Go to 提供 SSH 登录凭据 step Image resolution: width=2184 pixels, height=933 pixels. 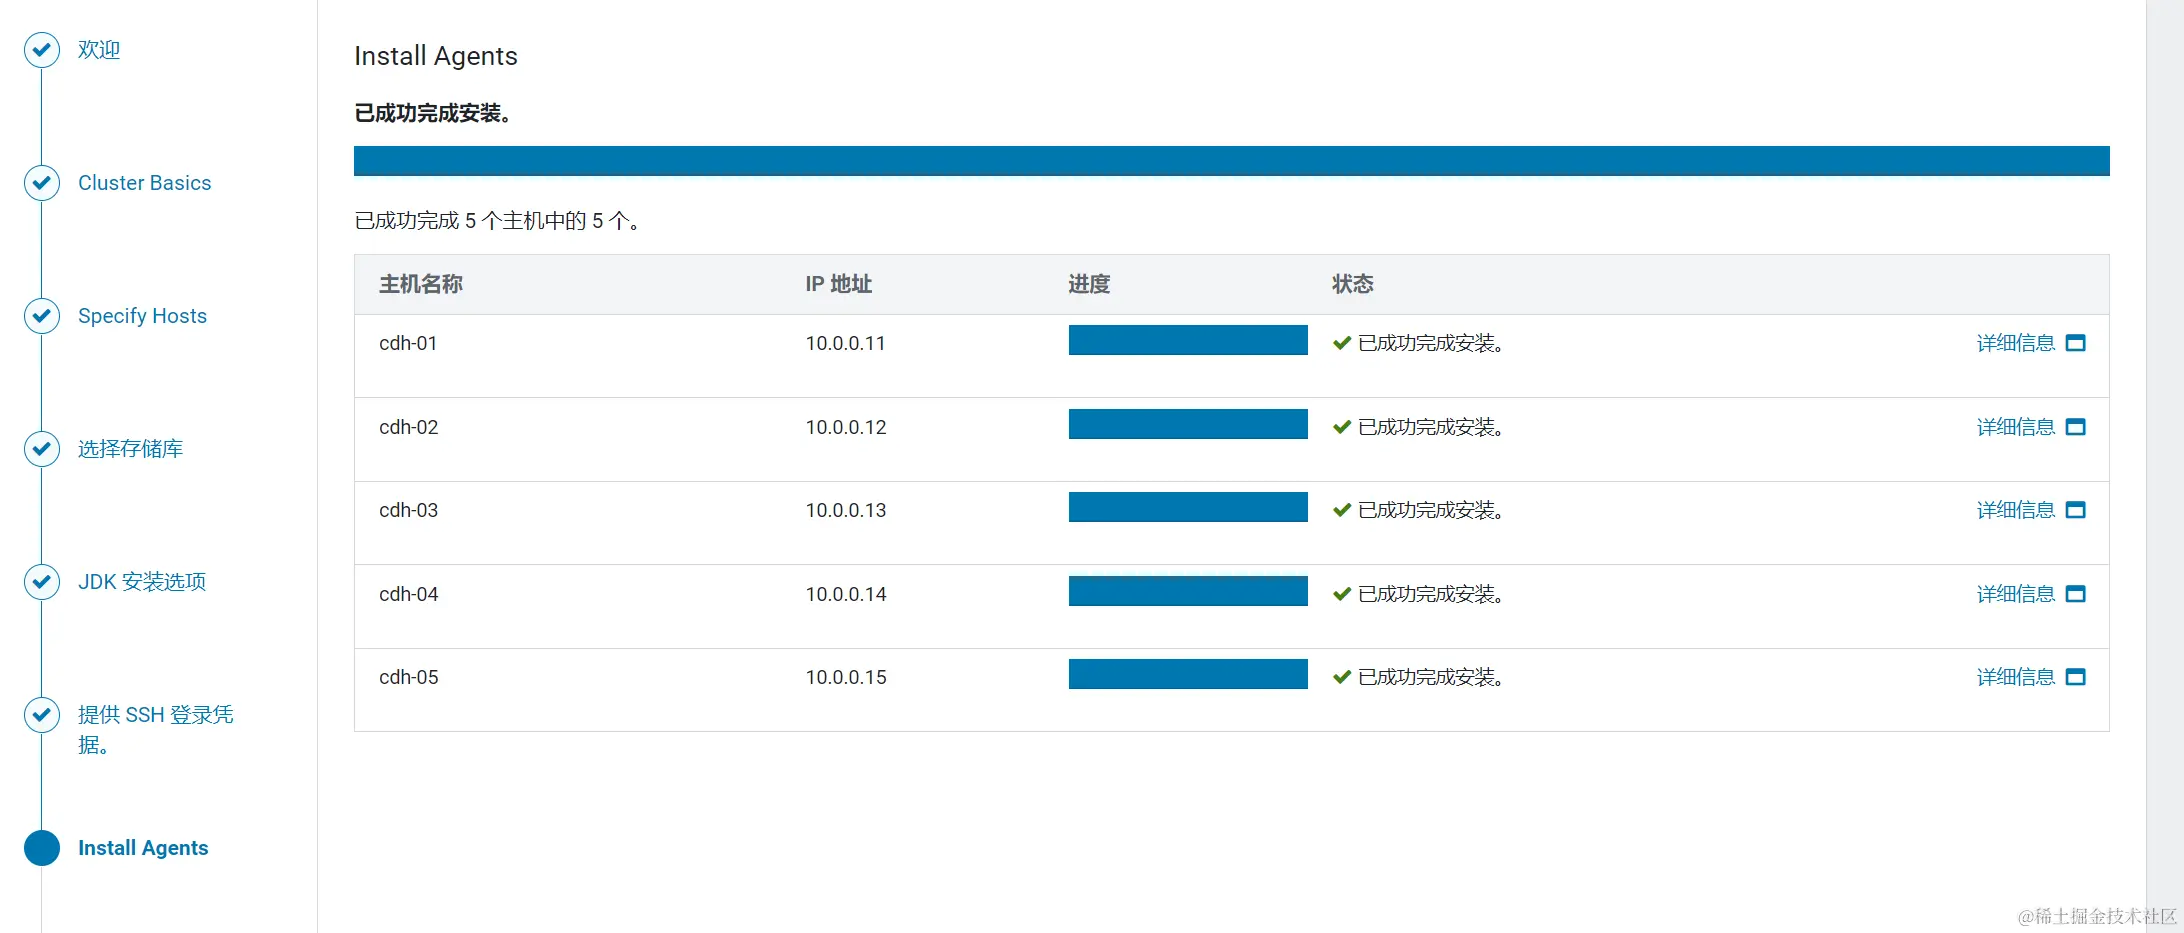click(156, 730)
